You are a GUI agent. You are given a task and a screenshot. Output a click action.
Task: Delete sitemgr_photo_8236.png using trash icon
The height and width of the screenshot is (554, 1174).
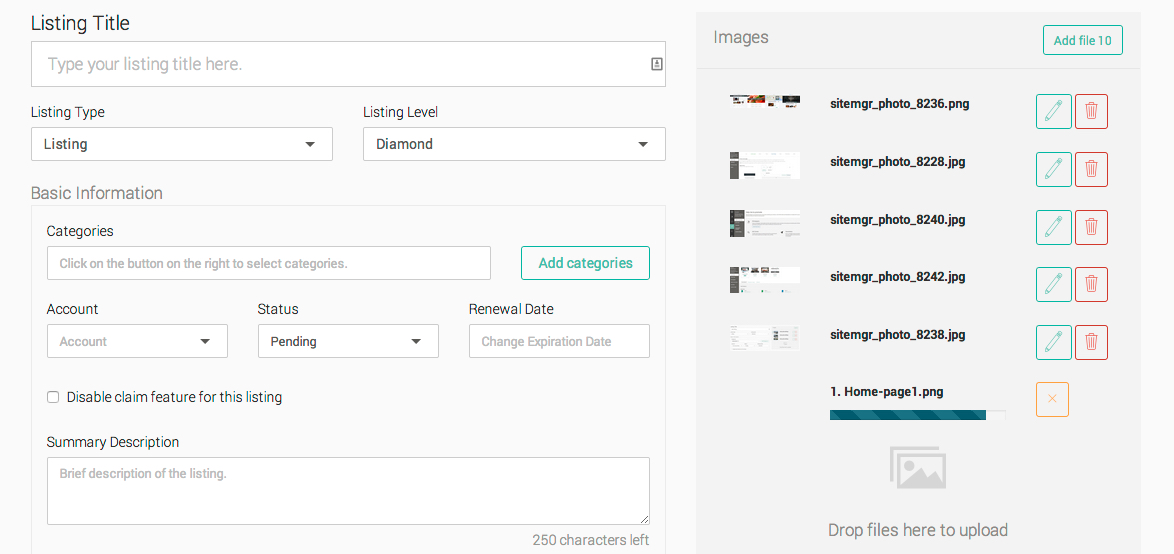tap(1091, 112)
